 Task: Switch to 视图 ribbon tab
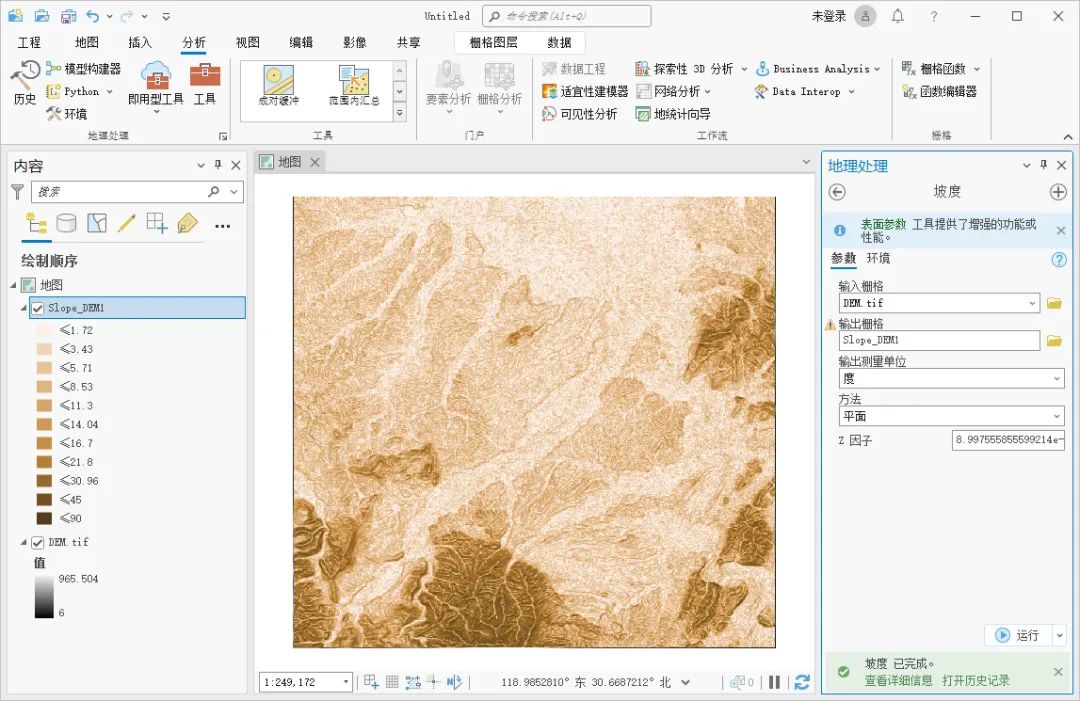pos(247,43)
